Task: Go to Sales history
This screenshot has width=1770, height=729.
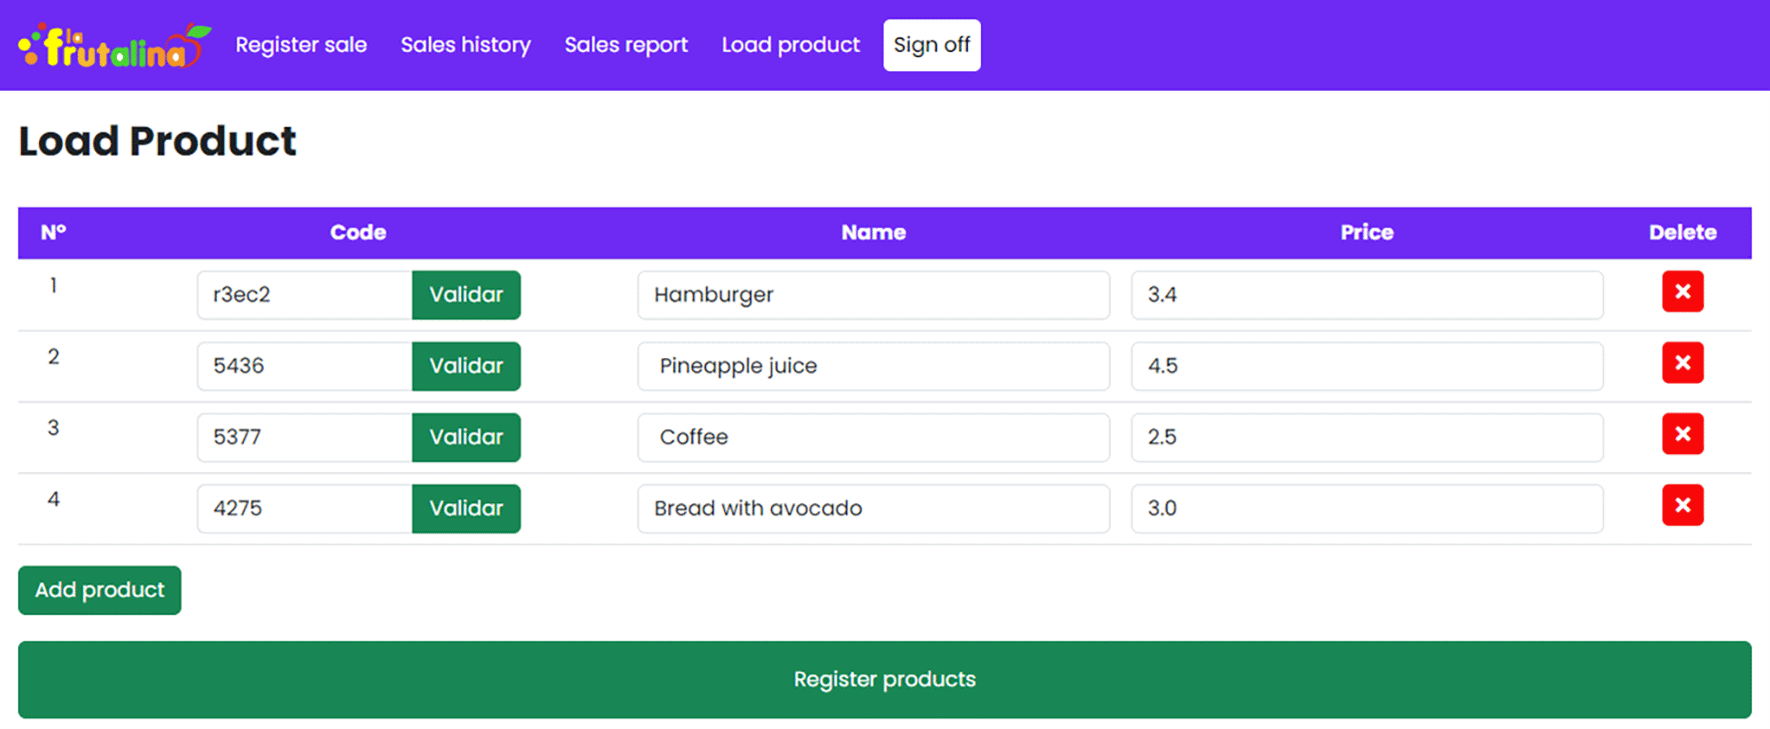Action: 465,45
